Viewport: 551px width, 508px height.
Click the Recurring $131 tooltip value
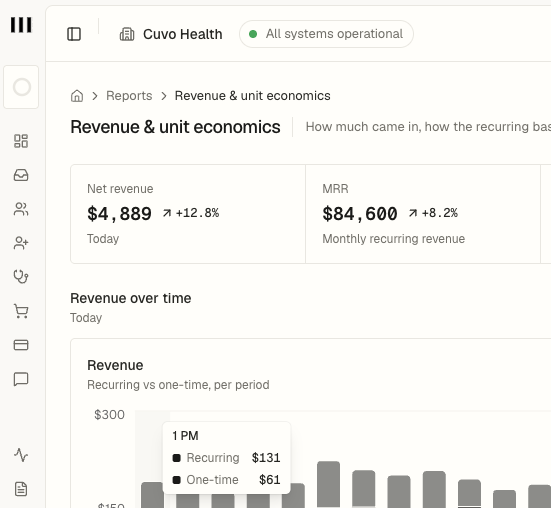[266, 458]
